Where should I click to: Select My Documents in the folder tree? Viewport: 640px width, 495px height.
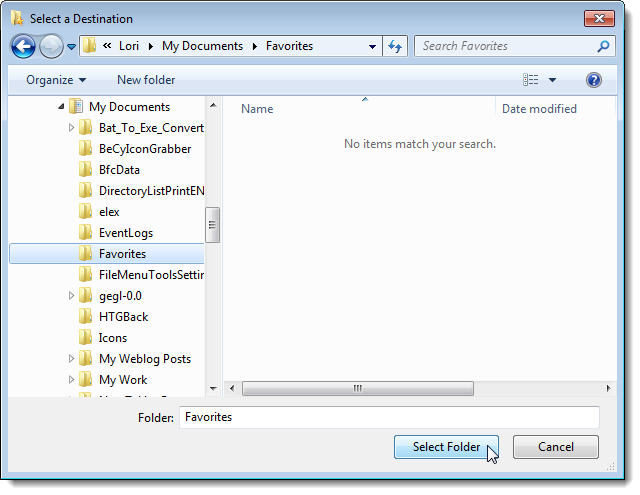[x=129, y=107]
